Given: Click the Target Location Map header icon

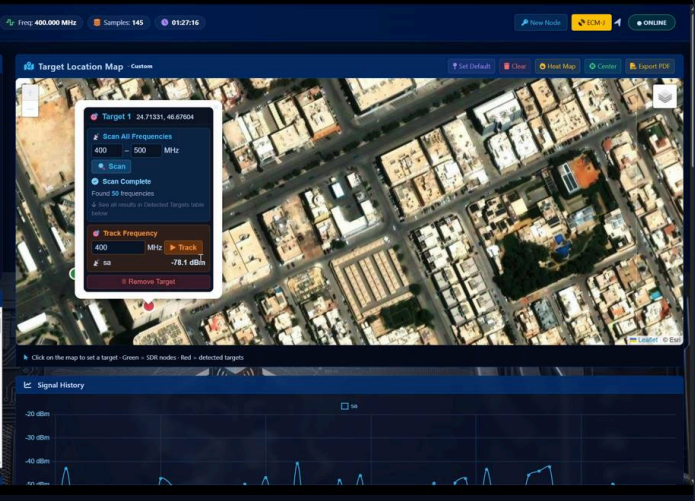Looking at the screenshot, I should [29, 67].
